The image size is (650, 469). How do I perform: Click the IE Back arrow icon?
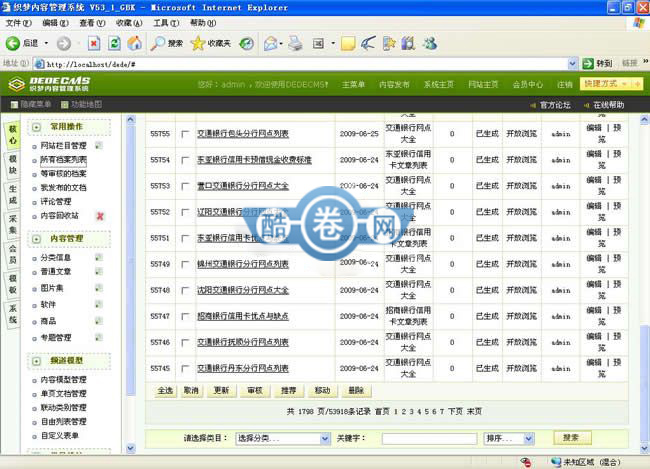point(12,43)
